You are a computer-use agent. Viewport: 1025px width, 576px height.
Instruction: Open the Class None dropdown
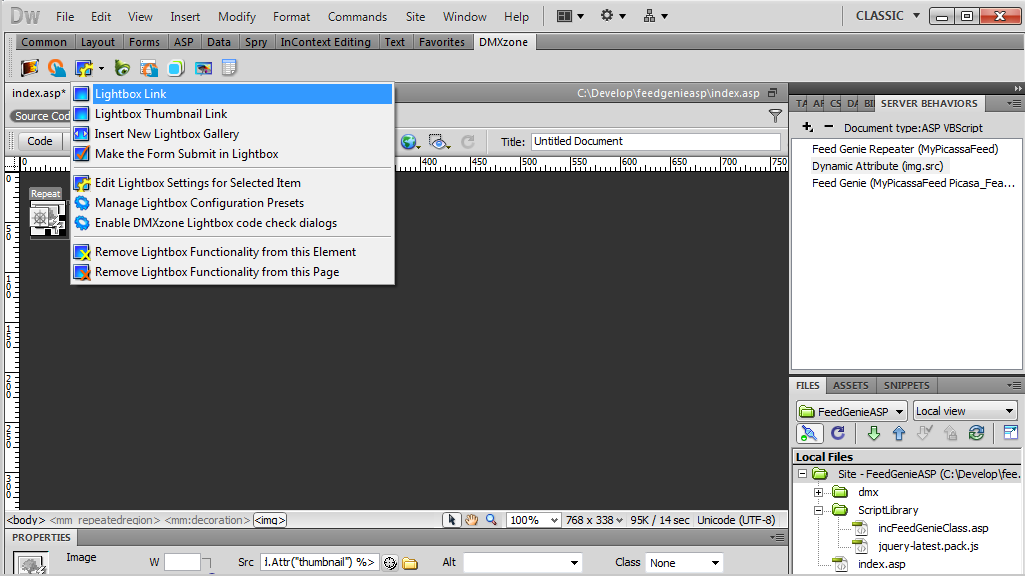pyautogui.click(x=684, y=563)
